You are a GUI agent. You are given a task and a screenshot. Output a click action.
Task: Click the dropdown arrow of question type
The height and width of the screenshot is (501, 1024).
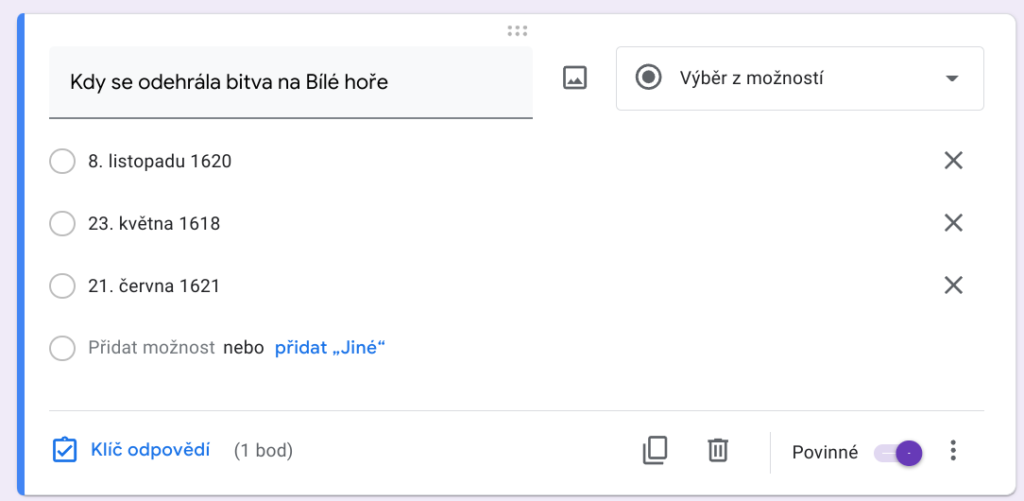[951, 78]
